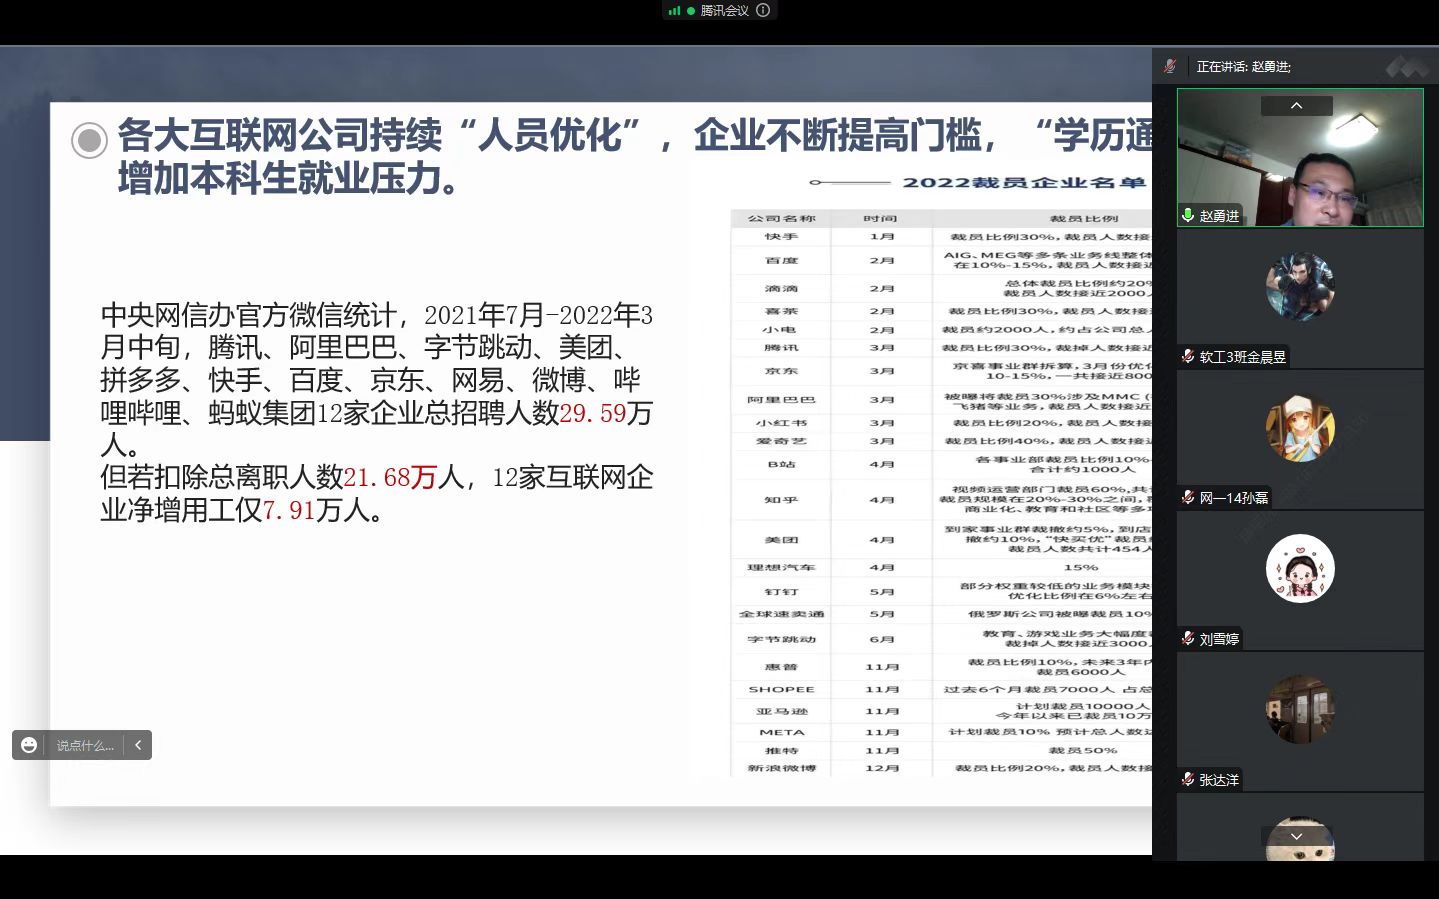Click the green network signal strength icon

click(674, 11)
